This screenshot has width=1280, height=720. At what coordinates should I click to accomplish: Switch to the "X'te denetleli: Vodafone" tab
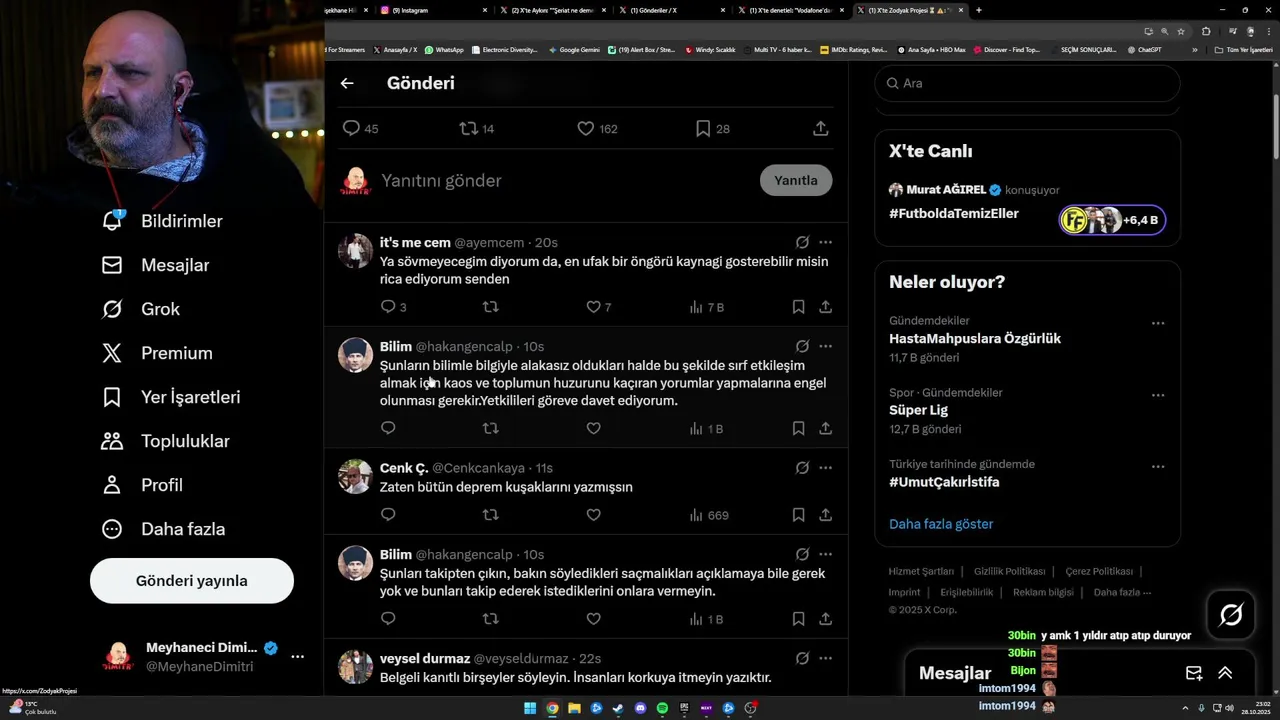point(790,10)
